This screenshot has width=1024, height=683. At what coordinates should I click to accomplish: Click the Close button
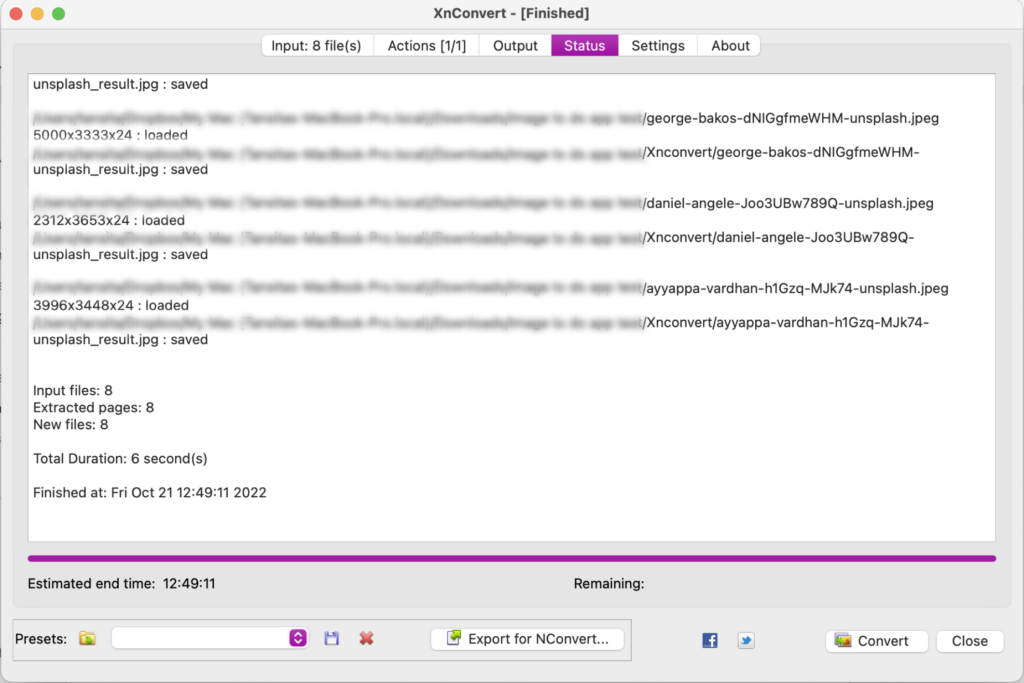coord(970,641)
